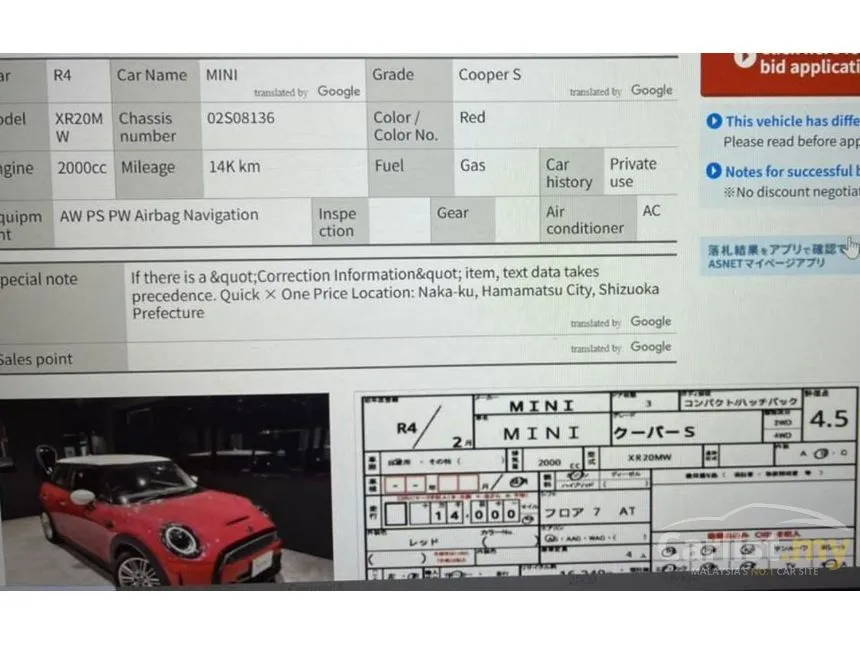Click arrow icon beside 'Notes for successful' link
The image size is (860, 645).
pyautogui.click(x=714, y=171)
